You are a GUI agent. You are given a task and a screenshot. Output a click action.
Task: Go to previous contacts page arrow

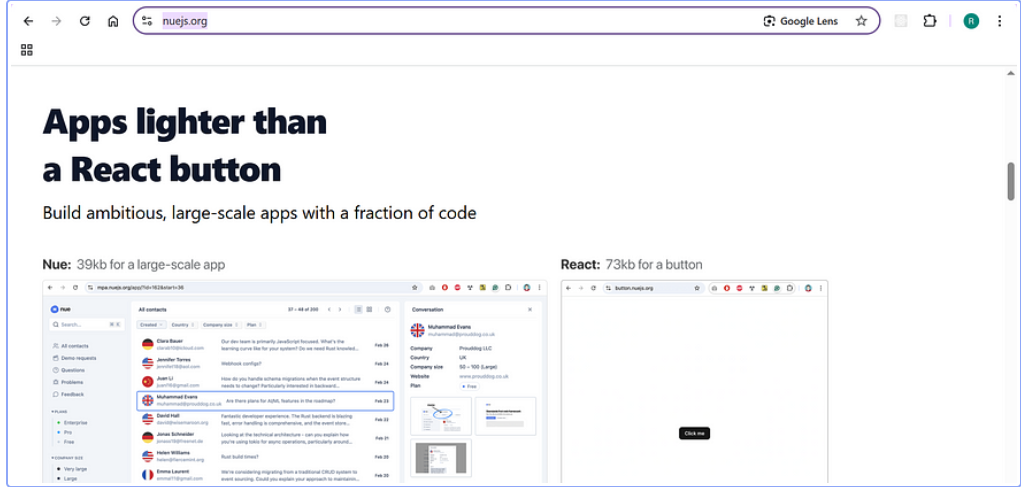tap(329, 309)
